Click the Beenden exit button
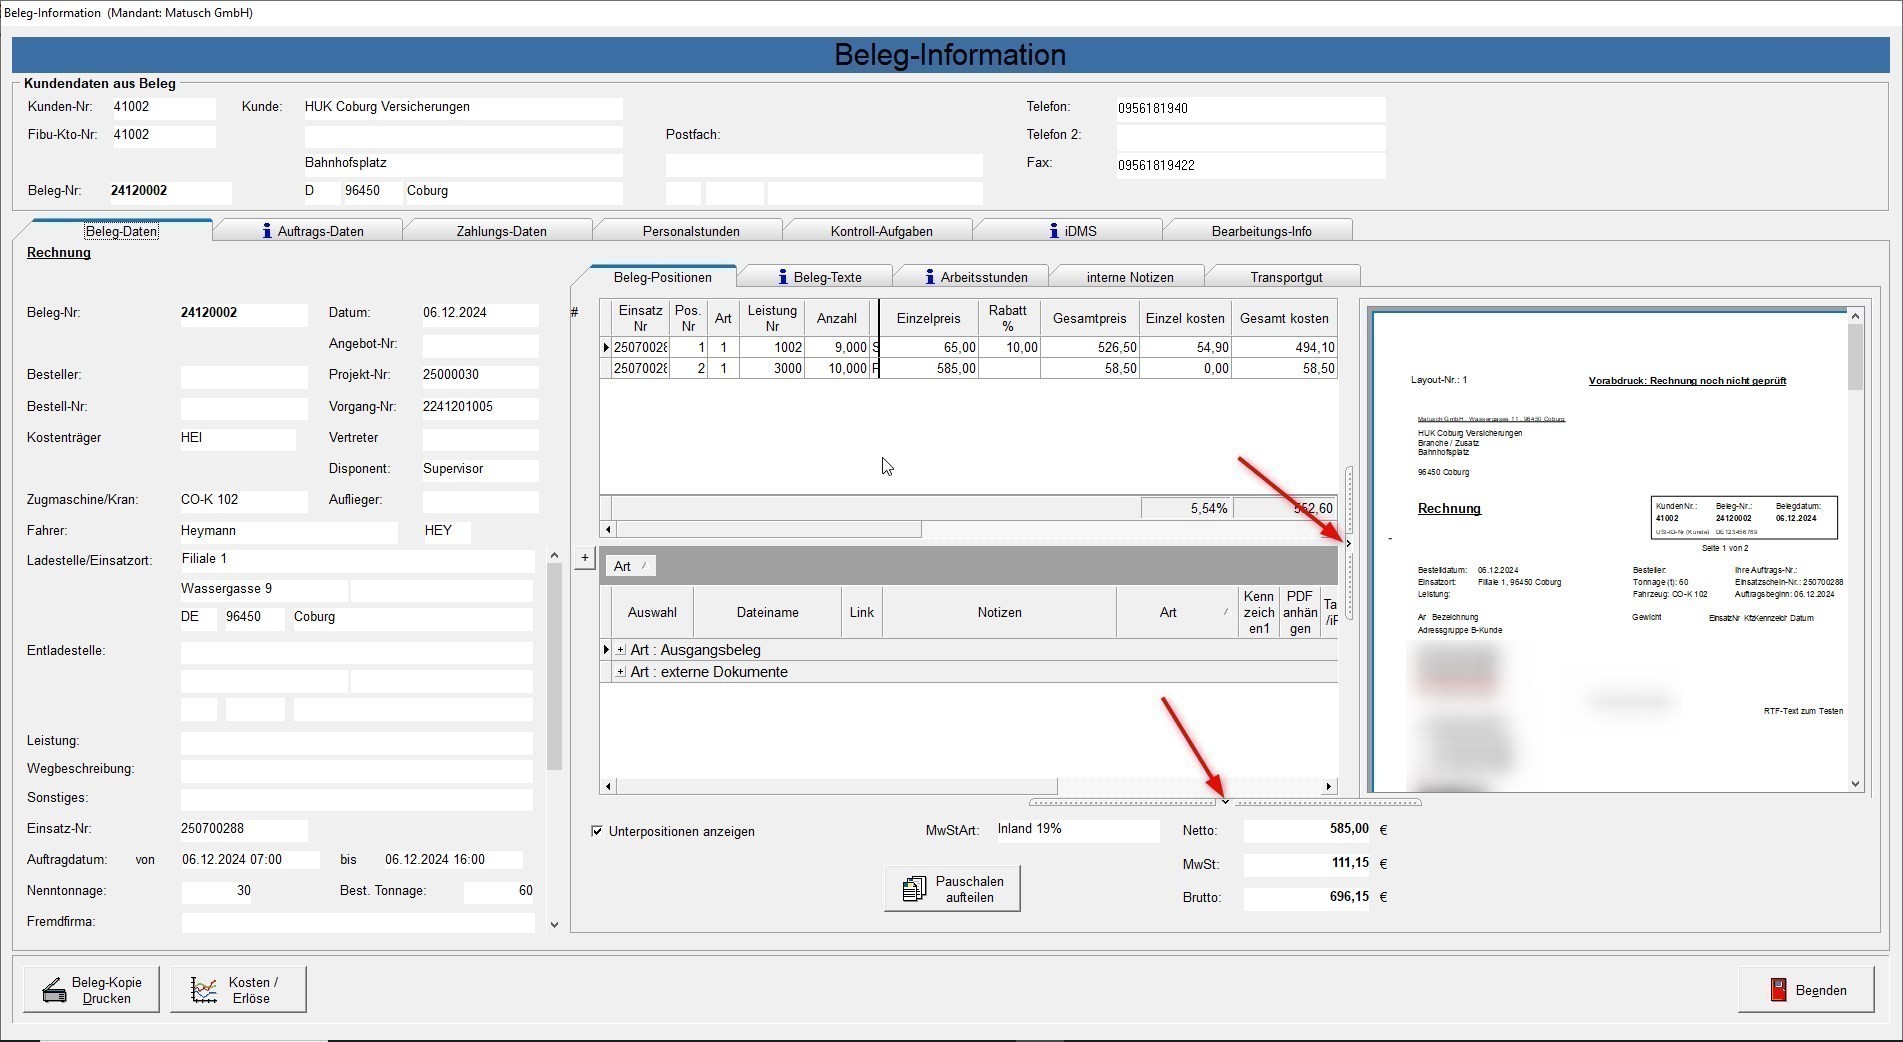The image size is (1903, 1042). click(1805, 990)
